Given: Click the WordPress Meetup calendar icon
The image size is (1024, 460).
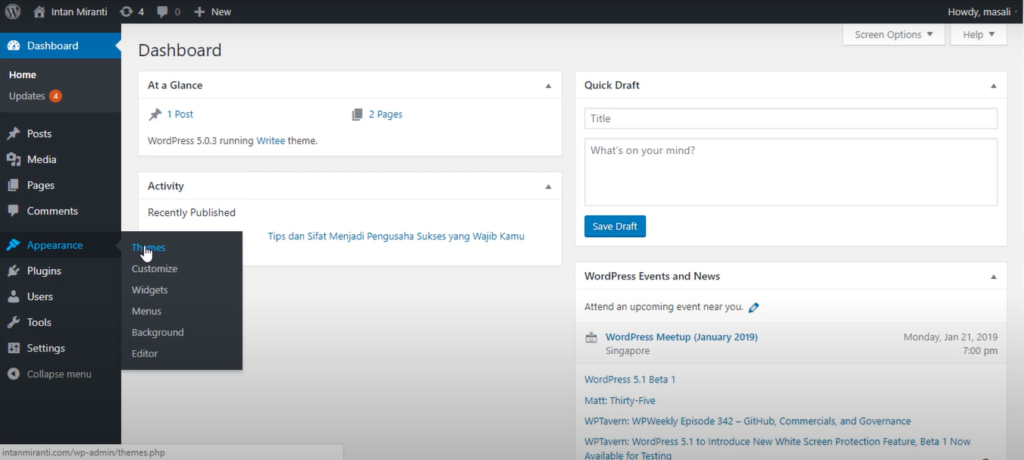Looking at the screenshot, I should point(591,338).
